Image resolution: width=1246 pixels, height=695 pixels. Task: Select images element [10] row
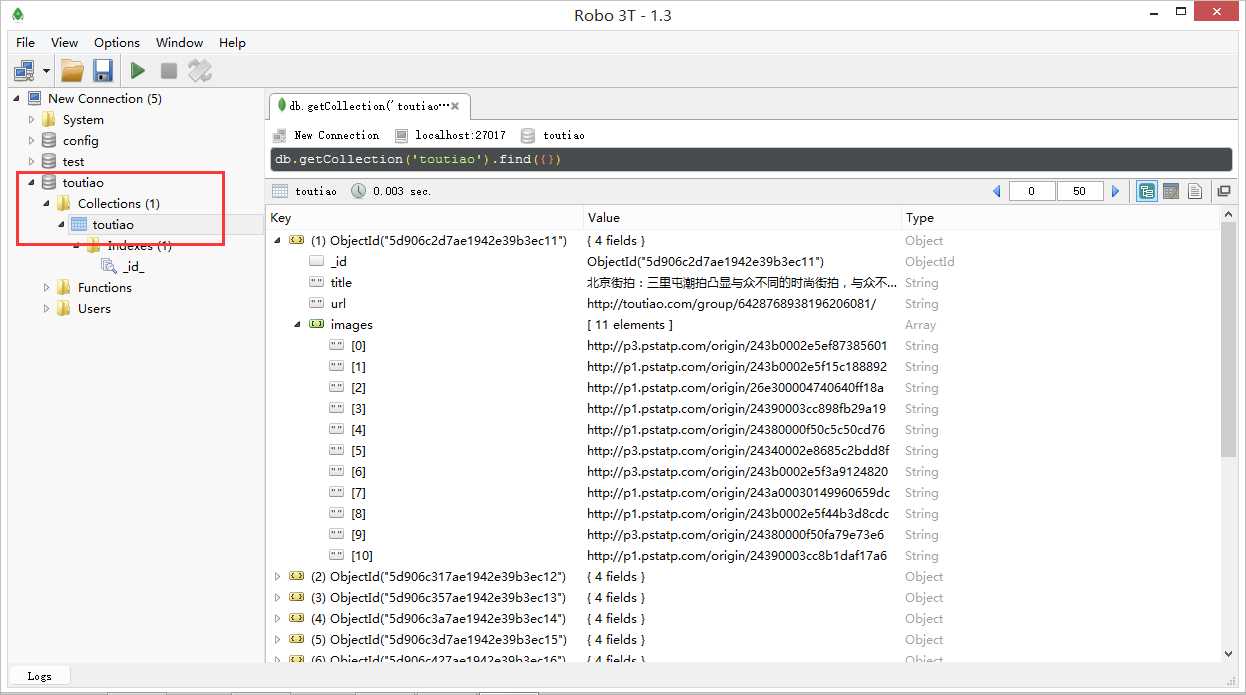[744, 555]
